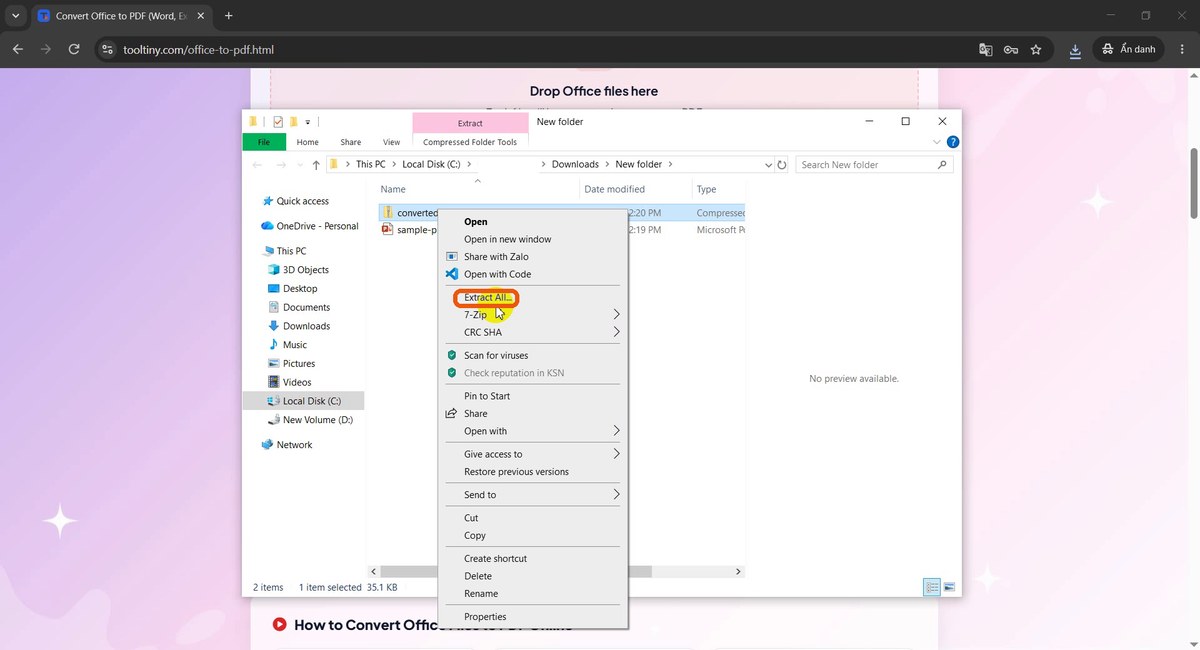Select the sample PowerPoint file icon
The width and height of the screenshot is (1200, 650).
coord(388,230)
